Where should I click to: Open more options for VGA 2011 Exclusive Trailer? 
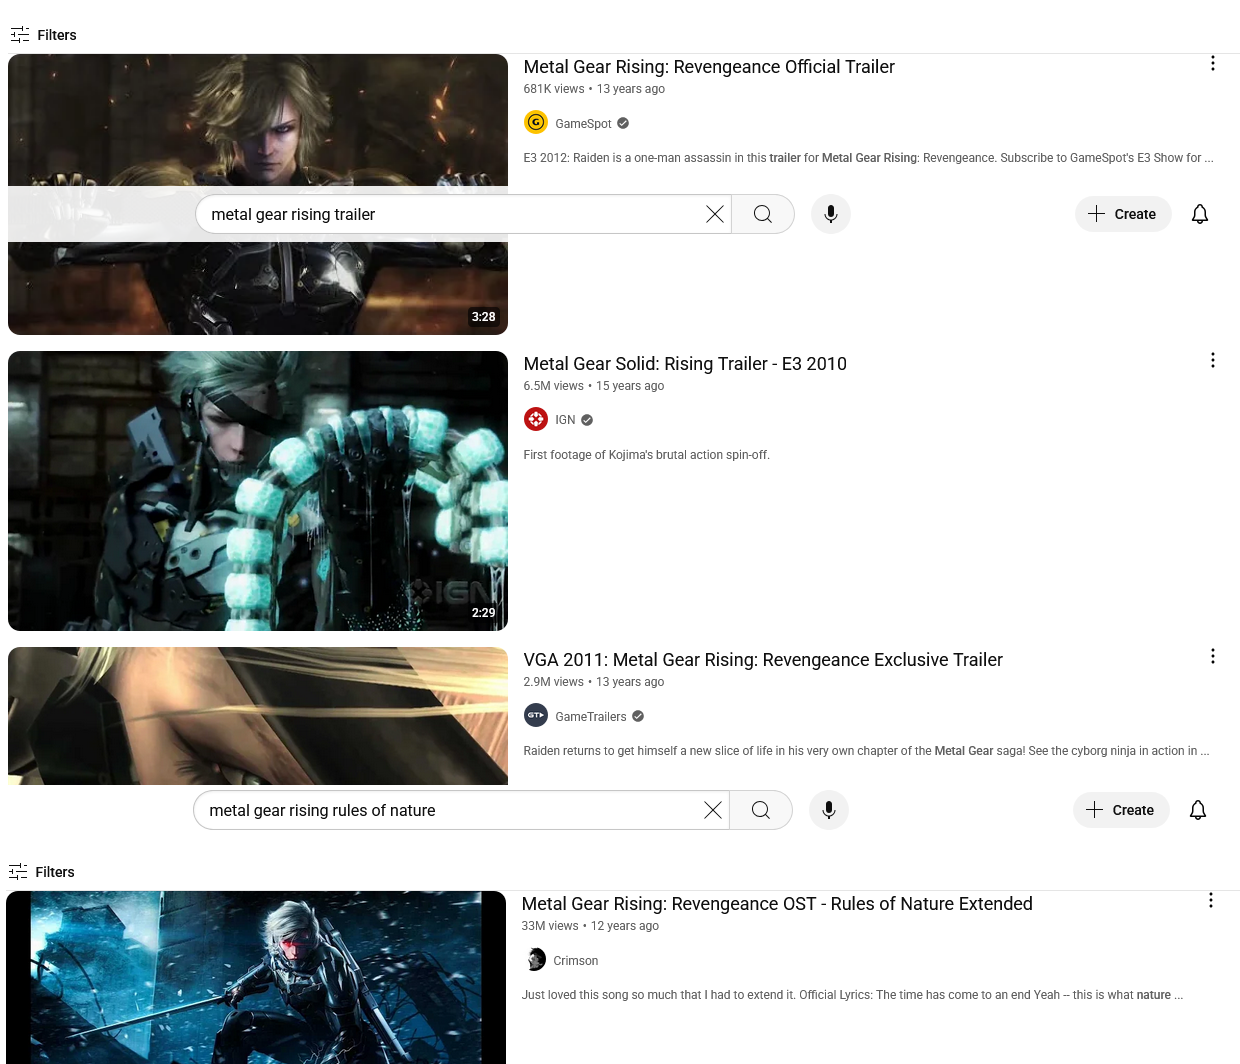point(1213,656)
